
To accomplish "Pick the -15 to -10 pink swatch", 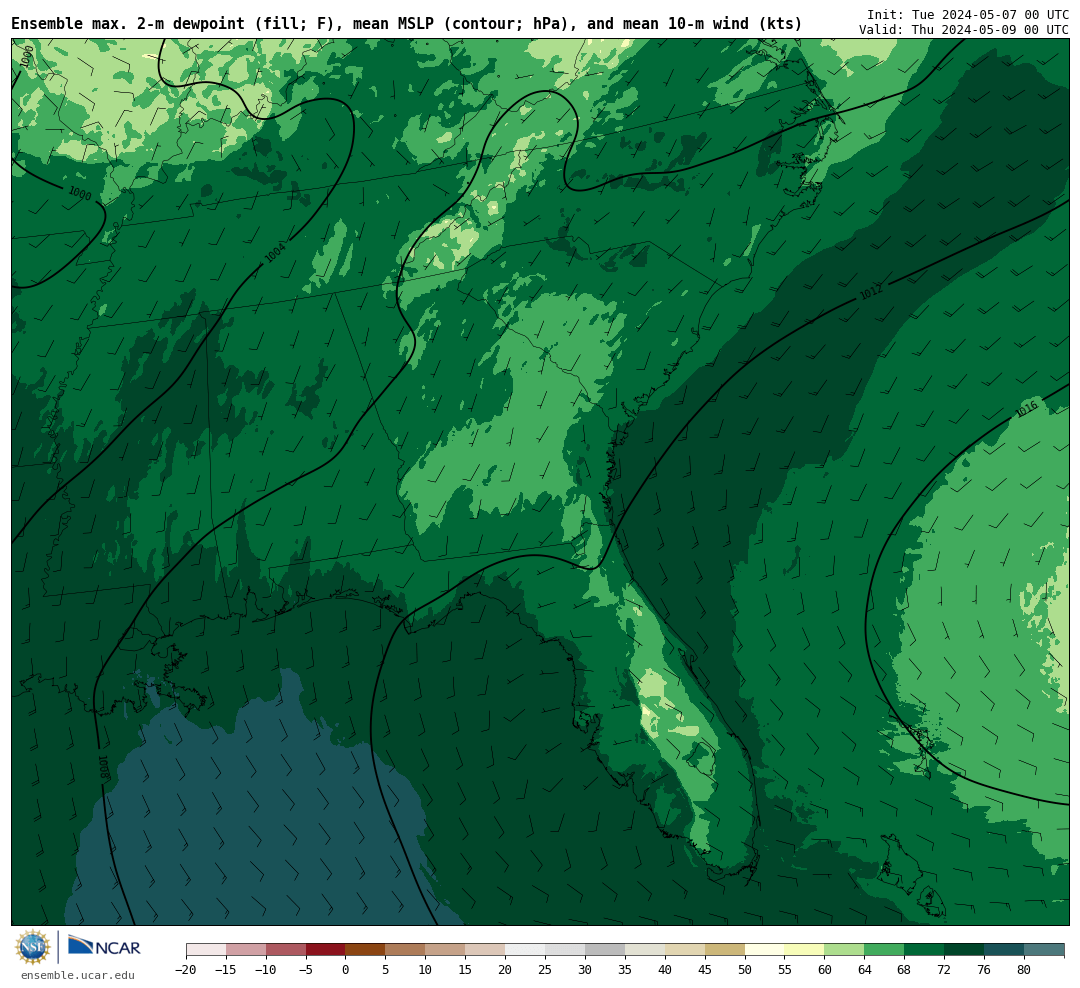I will 246,950.
